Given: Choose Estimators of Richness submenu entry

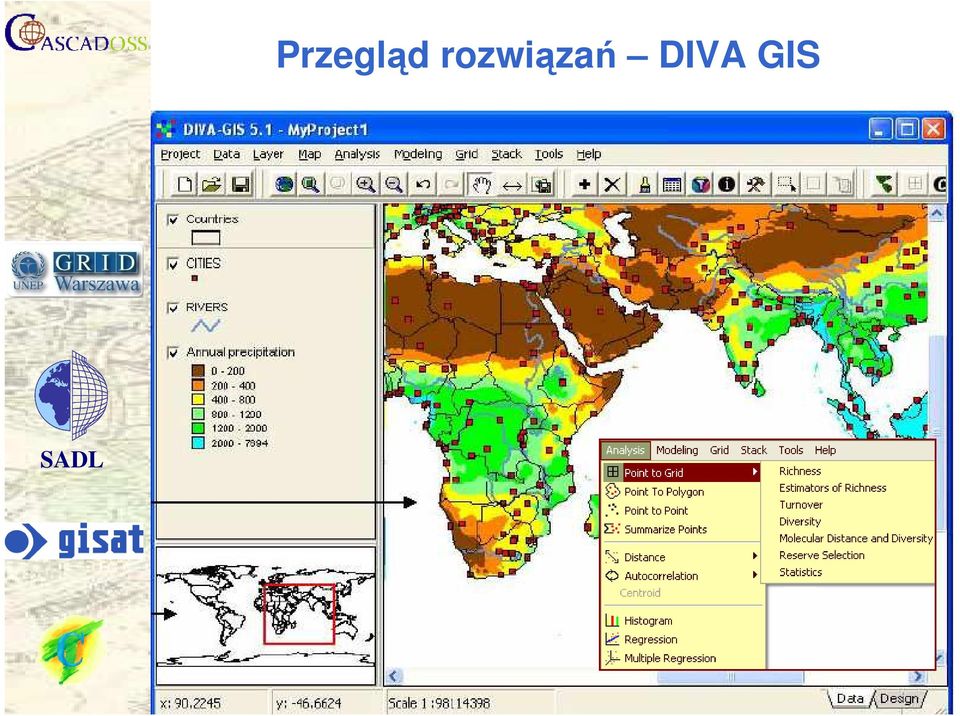Looking at the screenshot, I should tap(833, 488).
